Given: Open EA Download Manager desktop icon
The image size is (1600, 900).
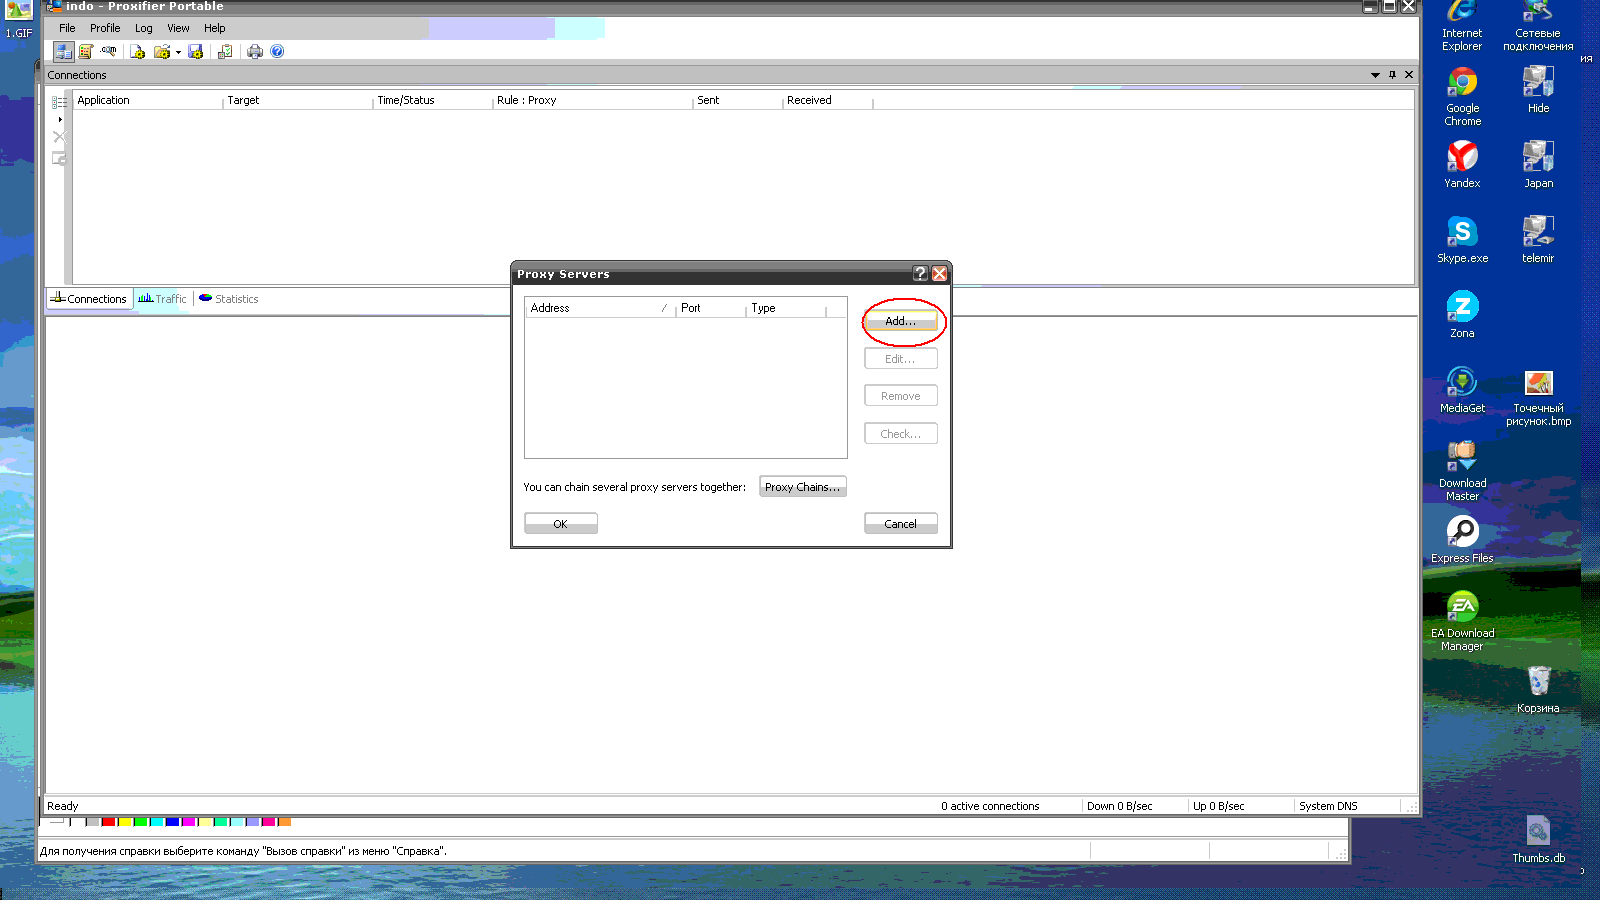Looking at the screenshot, I should 1462,621.
